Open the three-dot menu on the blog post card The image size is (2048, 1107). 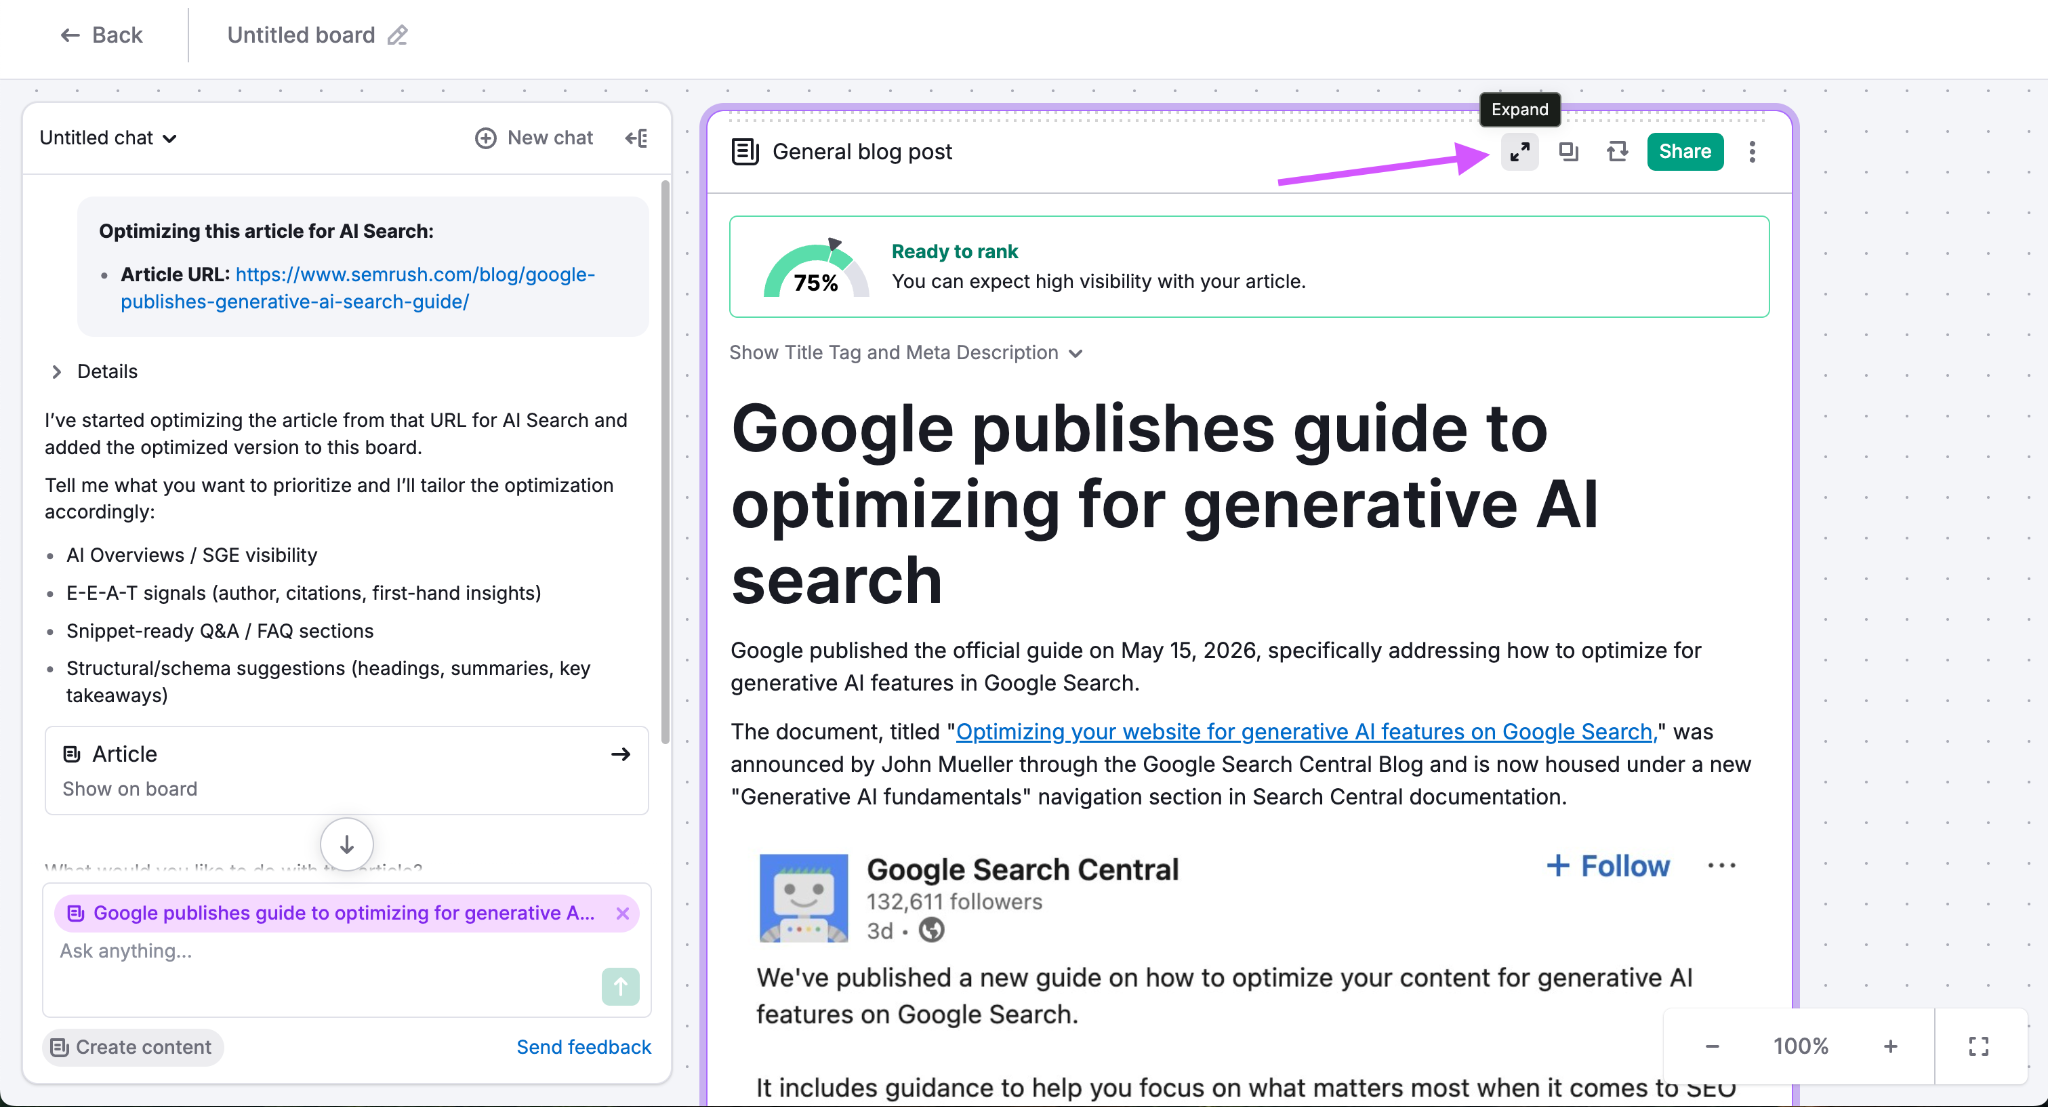pos(1752,152)
